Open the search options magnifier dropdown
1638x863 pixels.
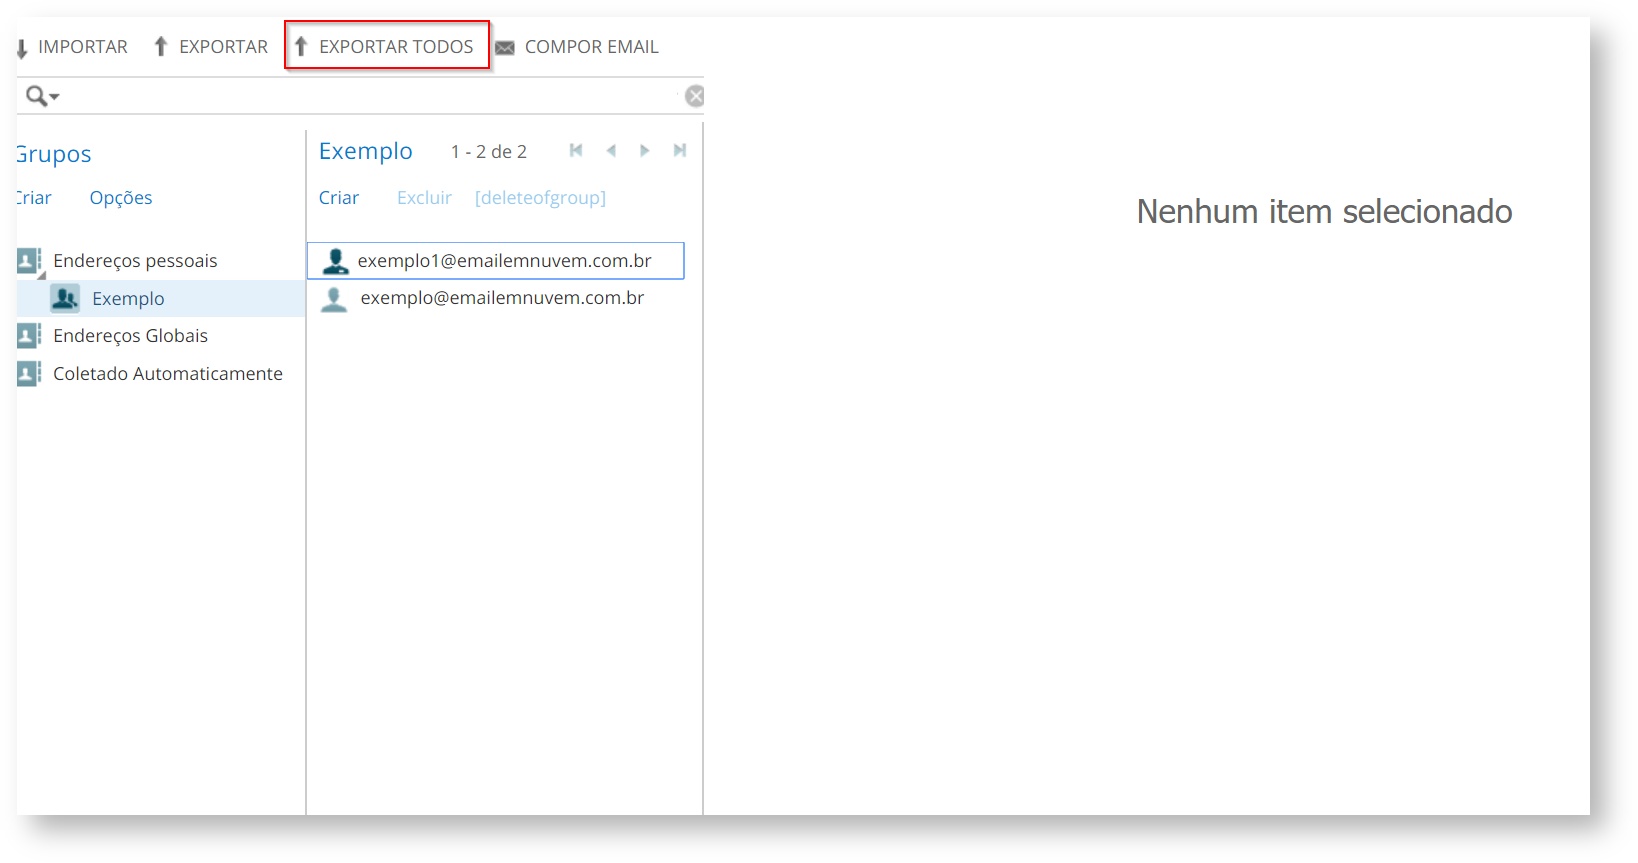(x=42, y=96)
